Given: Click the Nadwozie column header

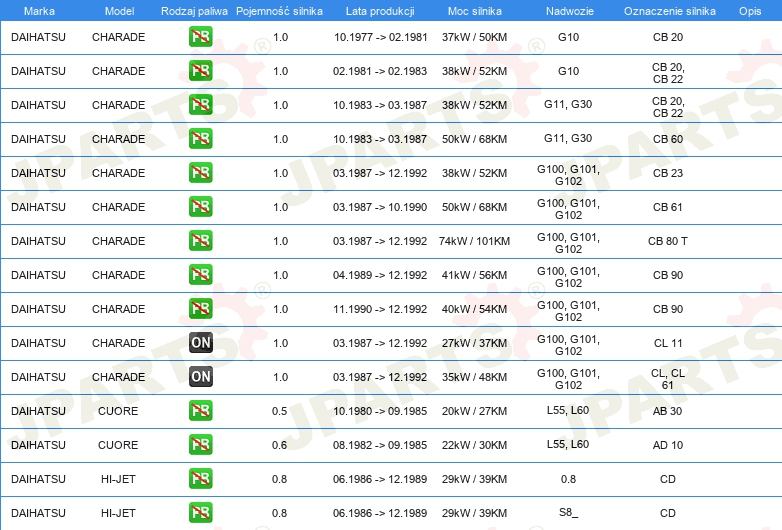Looking at the screenshot, I should 570,11.
